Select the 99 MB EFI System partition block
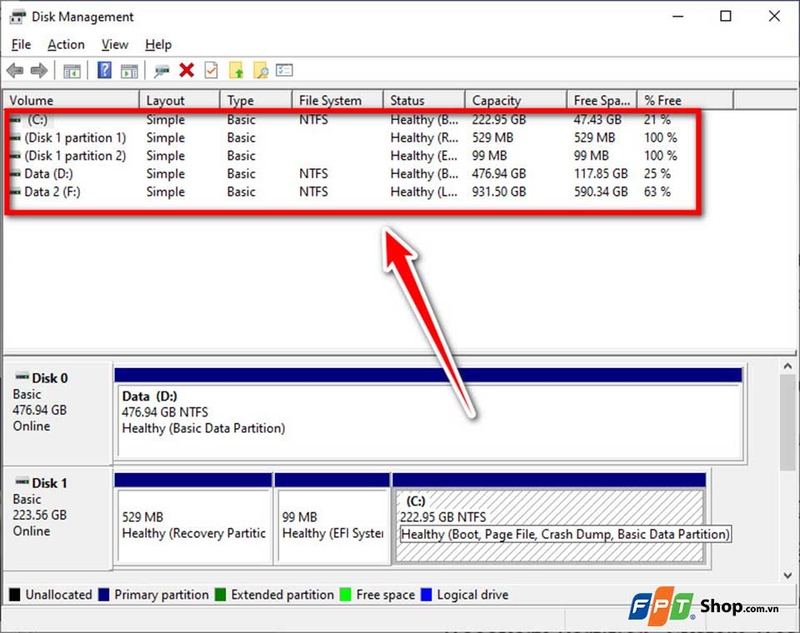Image resolution: width=800 pixels, height=633 pixels. coord(332,518)
